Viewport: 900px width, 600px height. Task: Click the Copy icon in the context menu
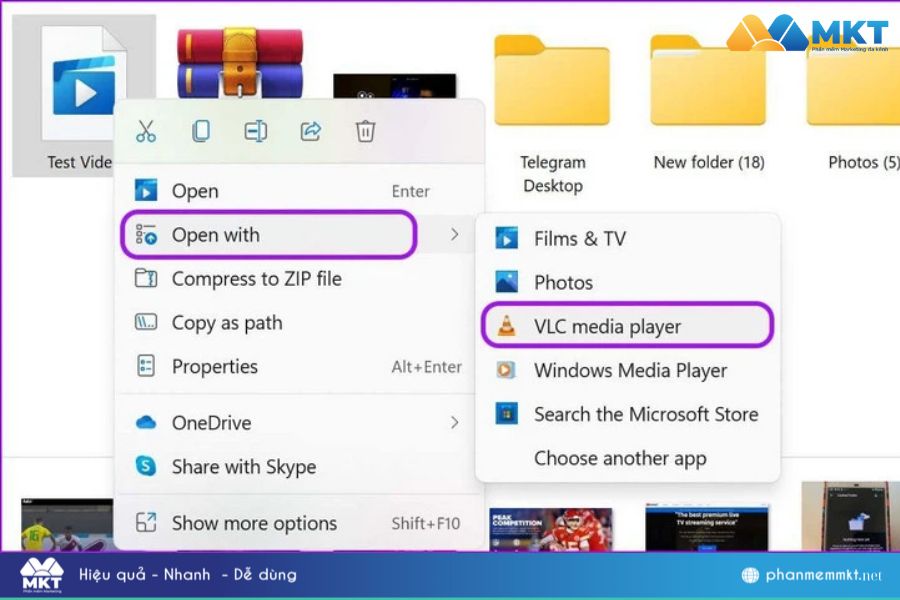(x=201, y=131)
